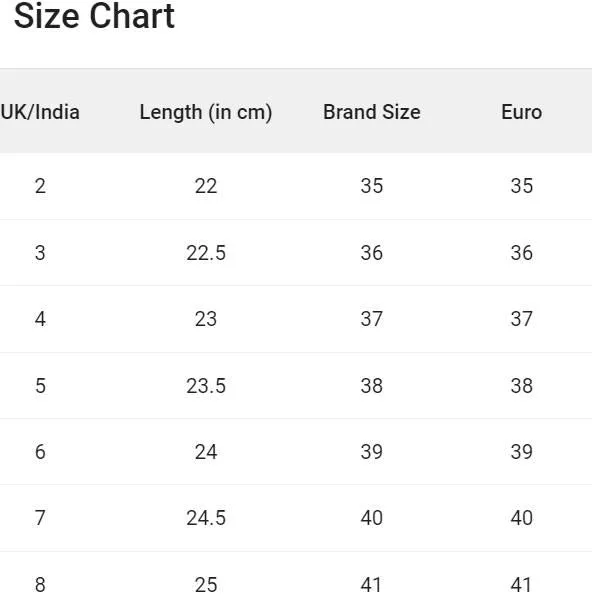
Task: Select Brand Size 37 cell
Action: tap(372, 319)
